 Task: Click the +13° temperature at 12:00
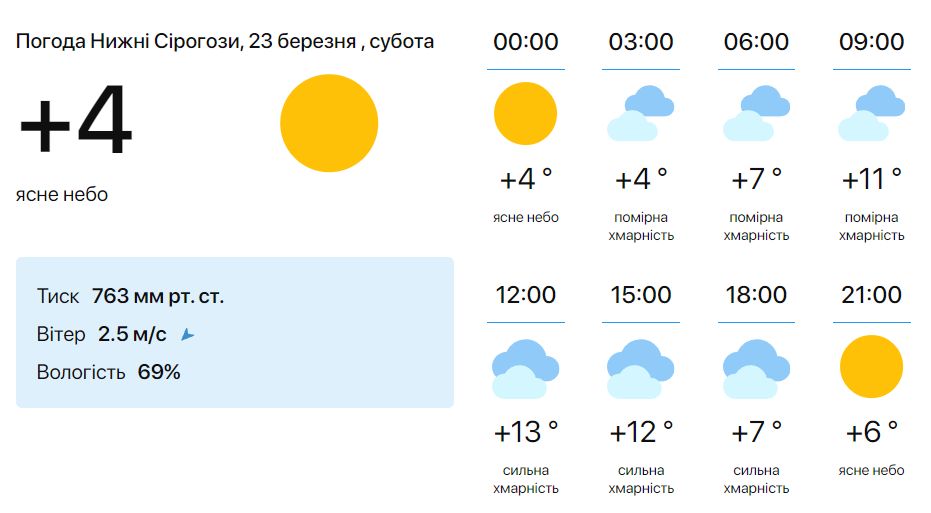(x=526, y=432)
